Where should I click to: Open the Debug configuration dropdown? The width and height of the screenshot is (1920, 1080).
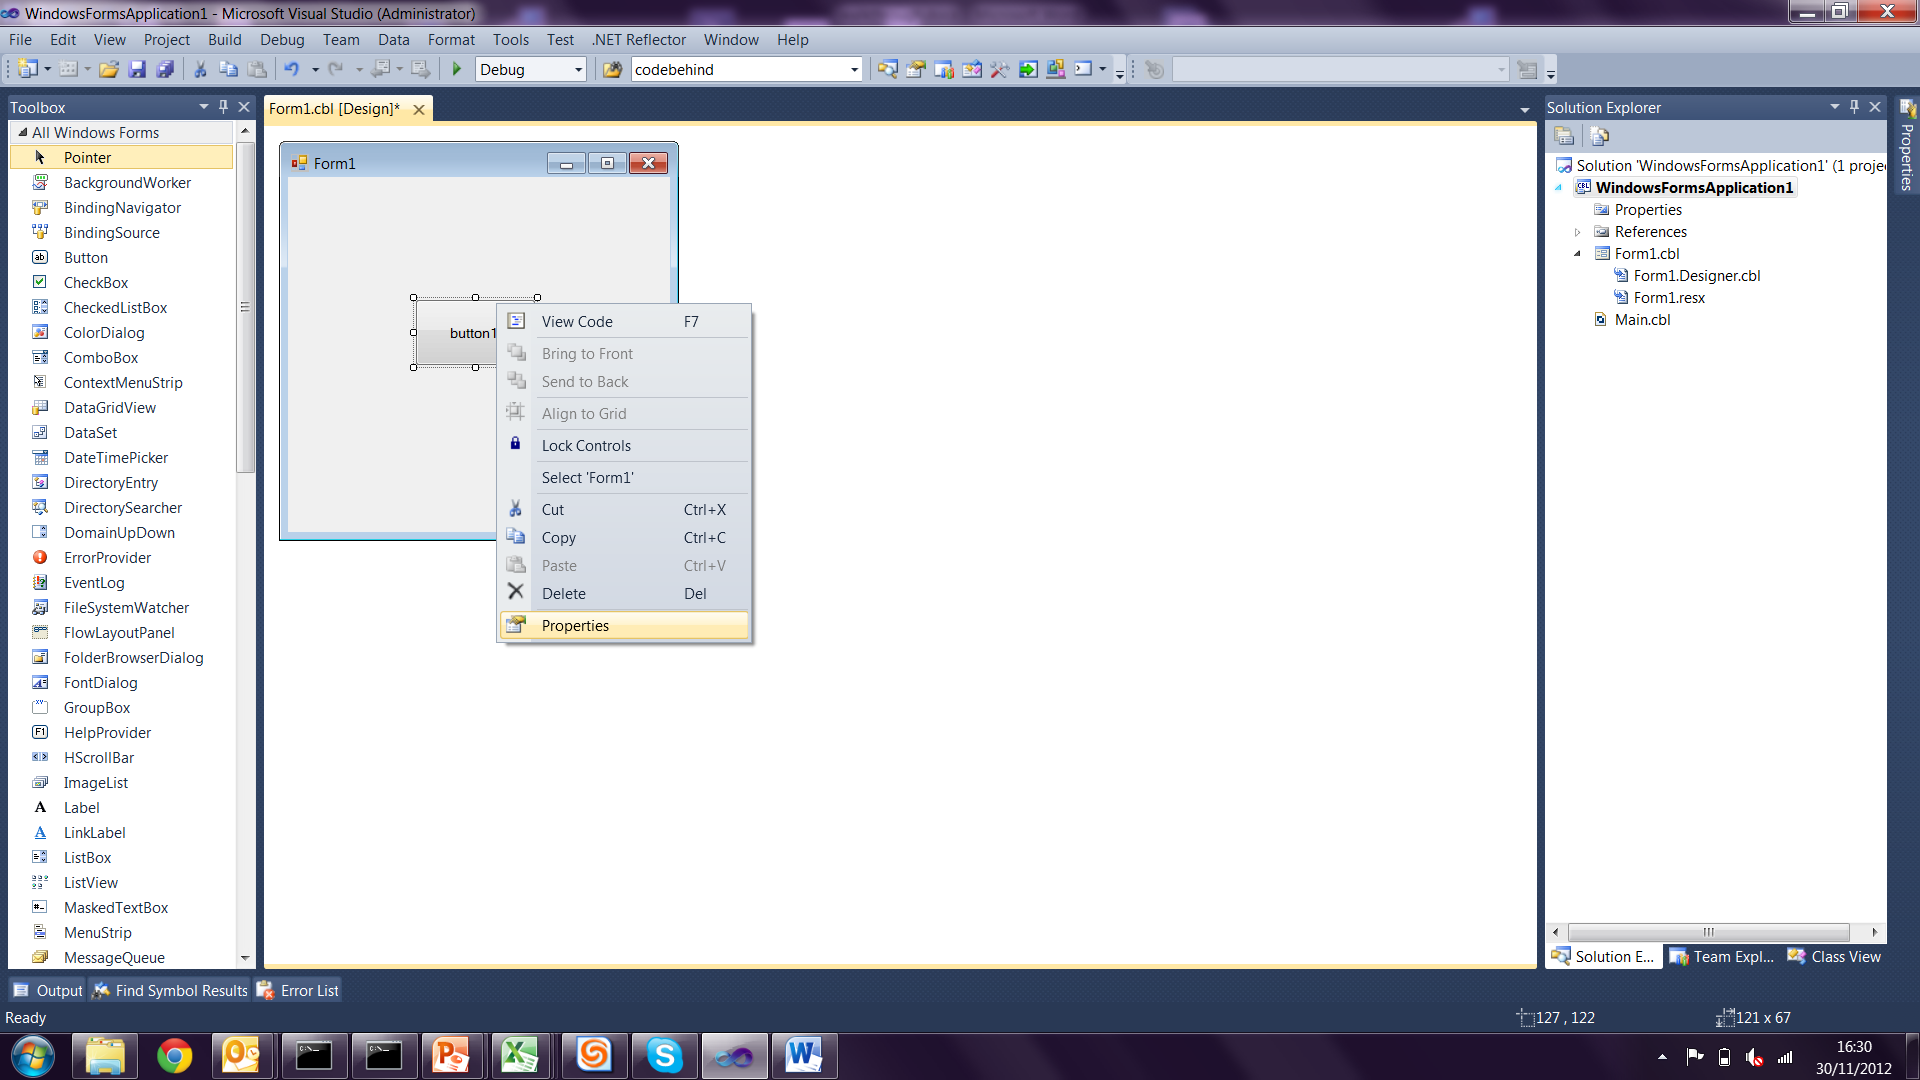pos(578,69)
